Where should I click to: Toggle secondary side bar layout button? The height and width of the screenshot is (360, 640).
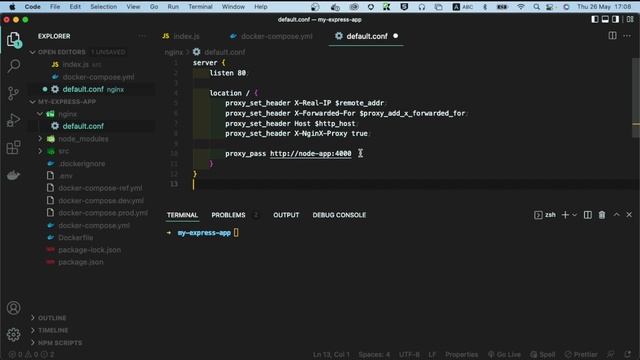pos(615,19)
